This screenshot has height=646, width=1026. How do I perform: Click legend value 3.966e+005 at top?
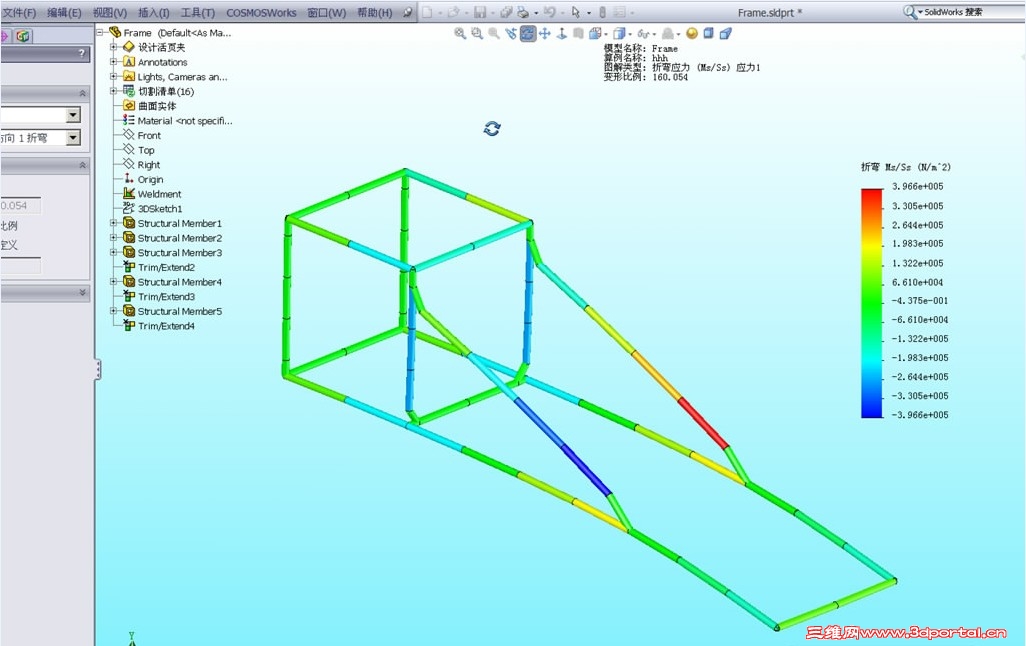pyautogui.click(x=917, y=187)
